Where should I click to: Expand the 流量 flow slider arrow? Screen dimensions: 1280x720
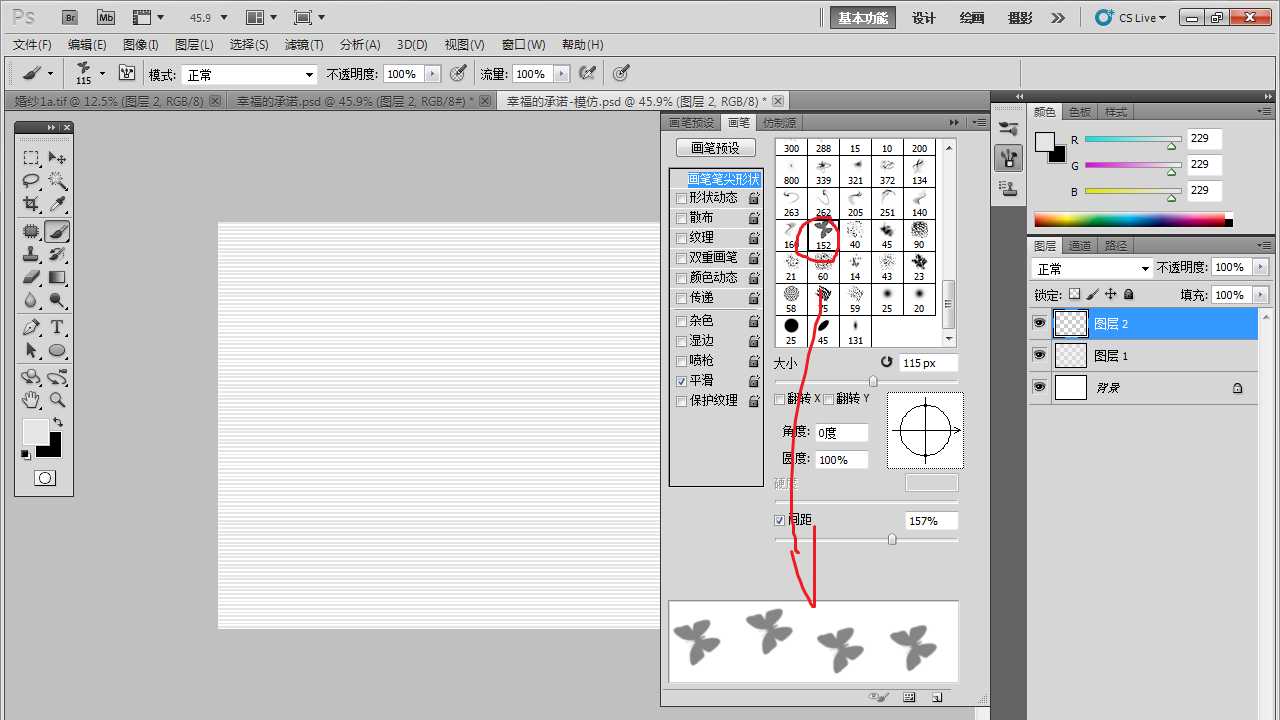coord(562,74)
